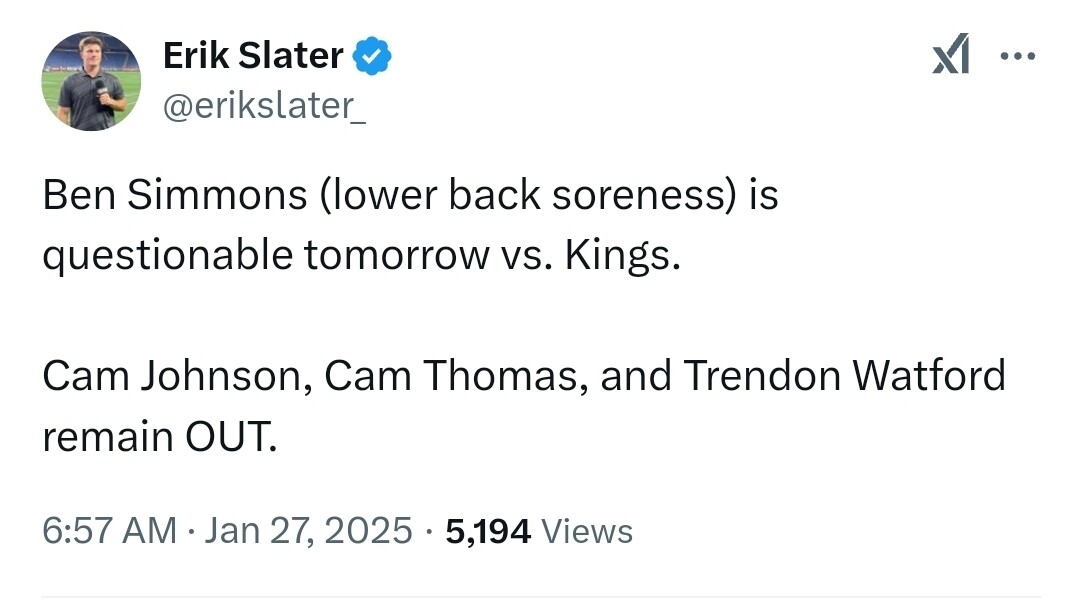The width and height of the screenshot is (1079, 601).
Task: Click the word Views after the count
Action: coord(587,531)
